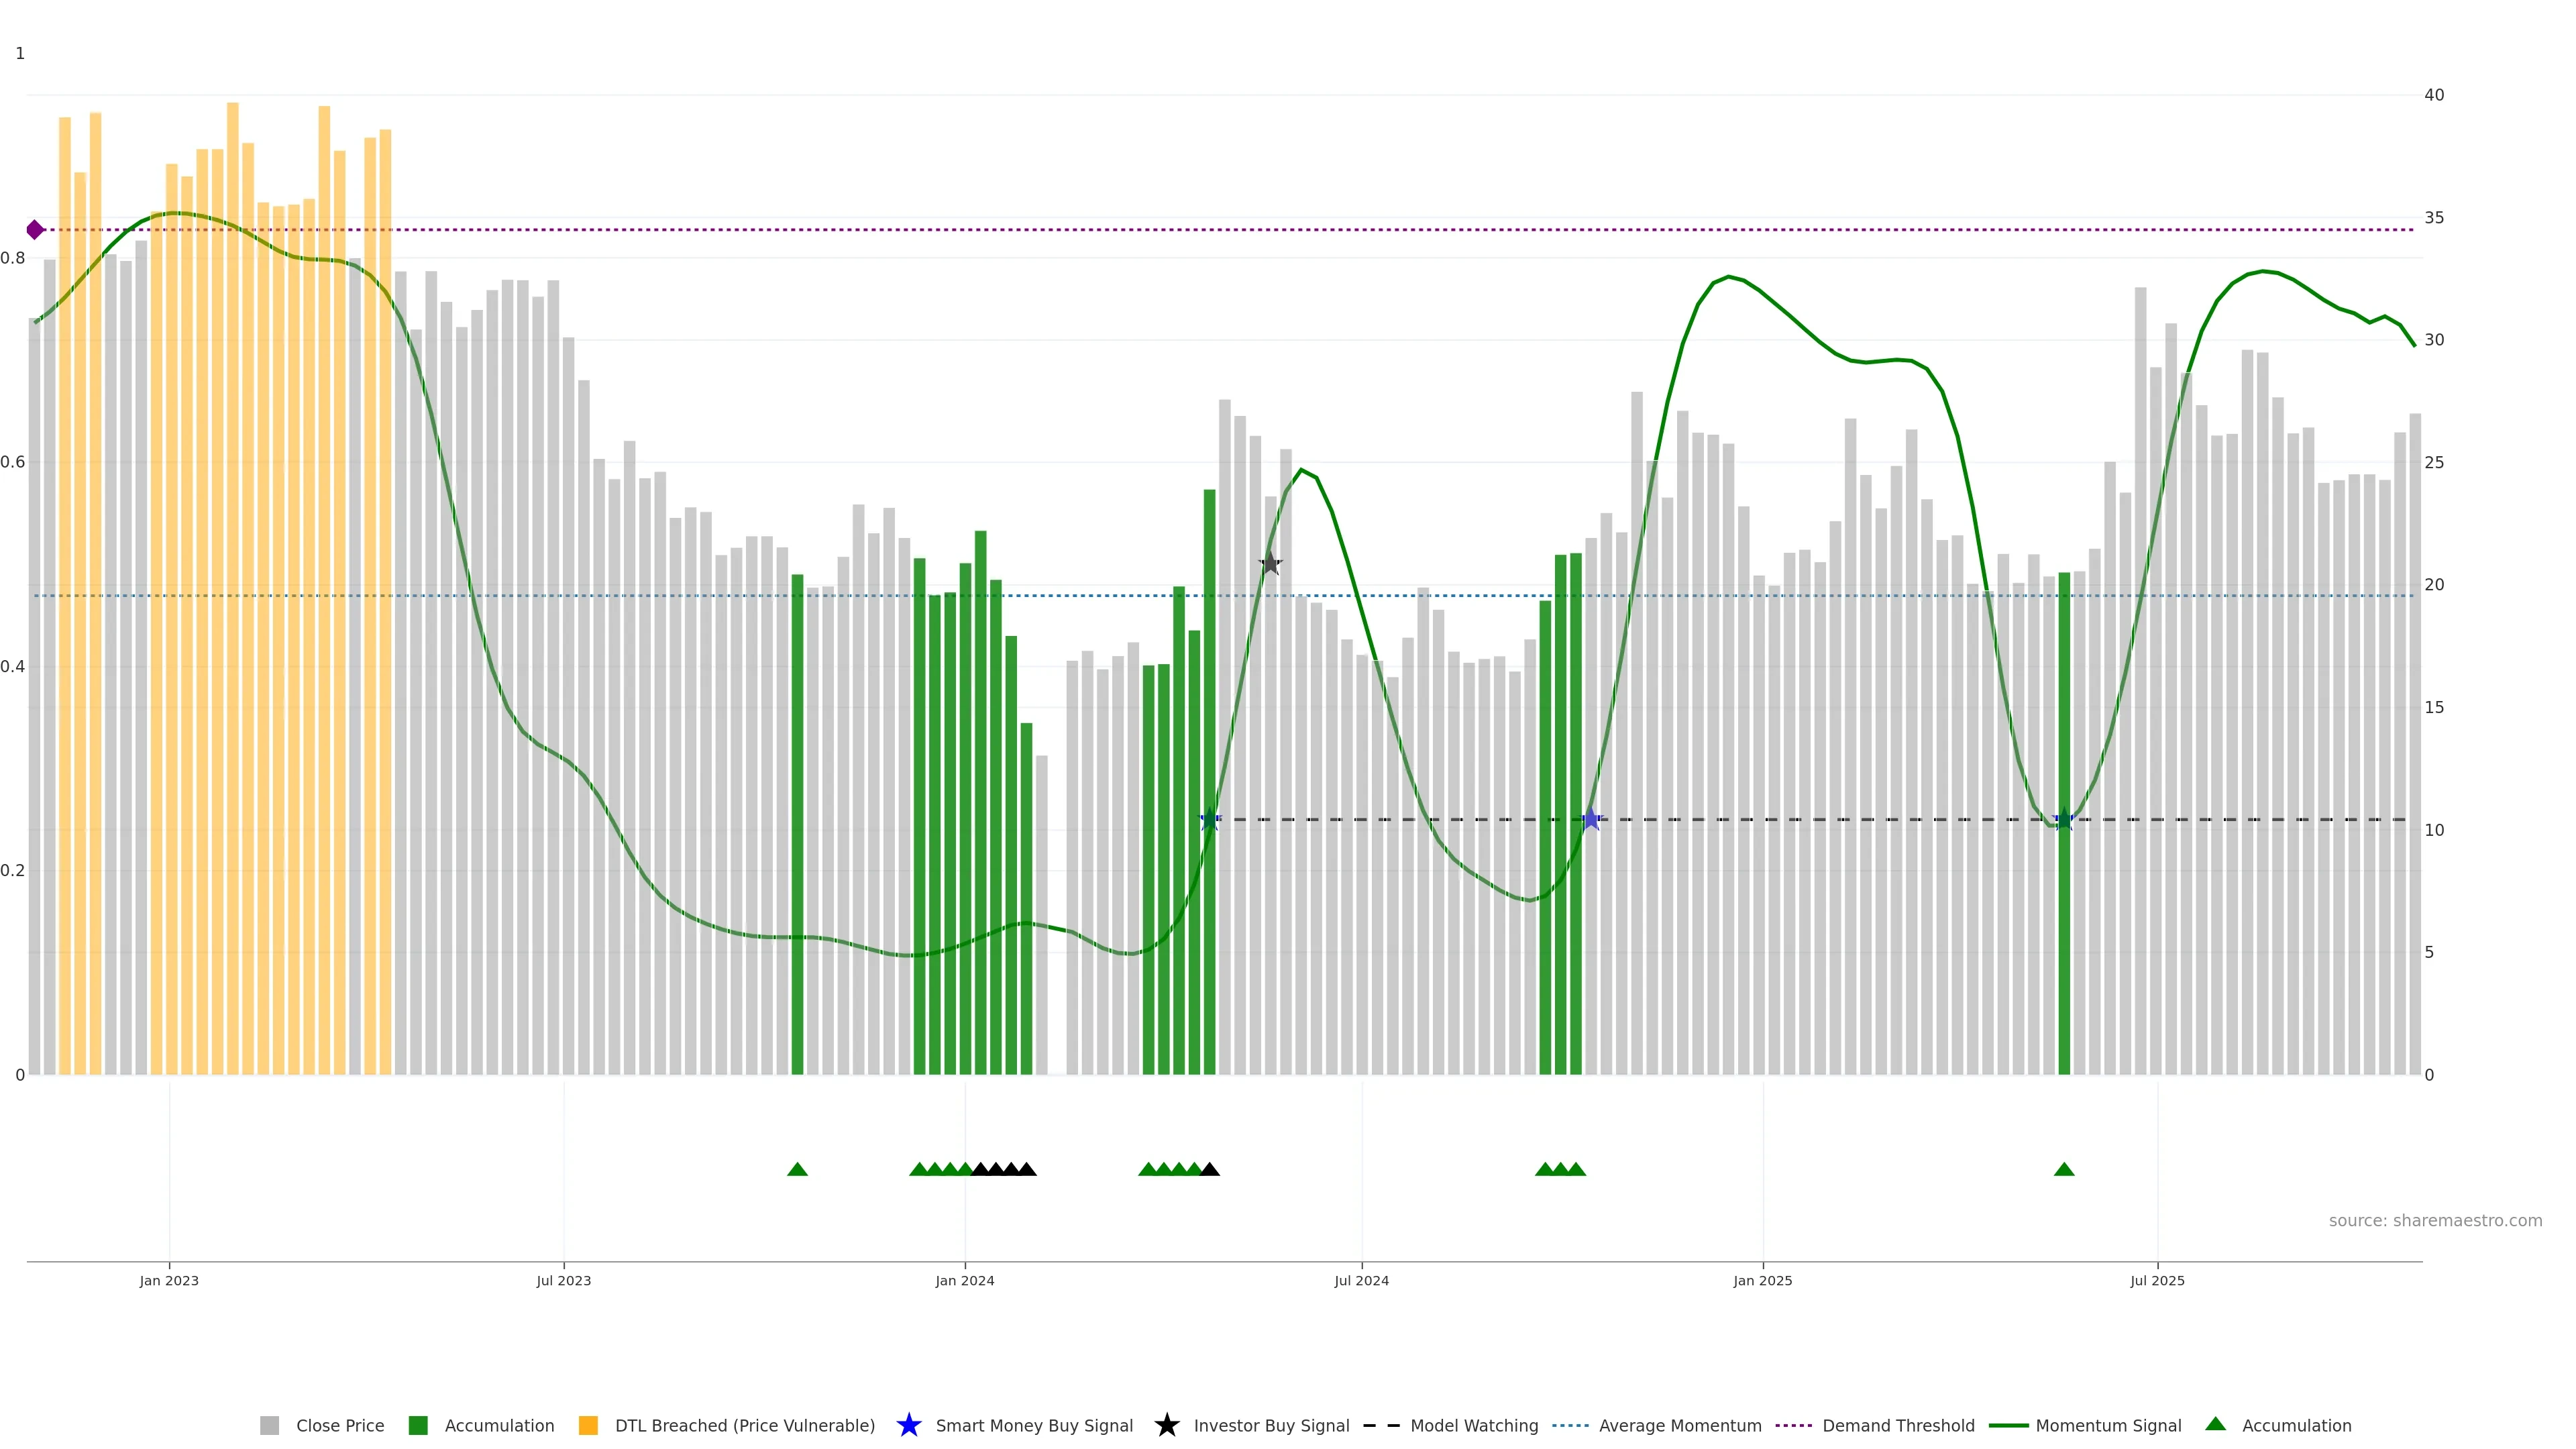The height and width of the screenshot is (1449, 2576).
Task: Click the Jul 2025 axis label
Action: 2157,1280
